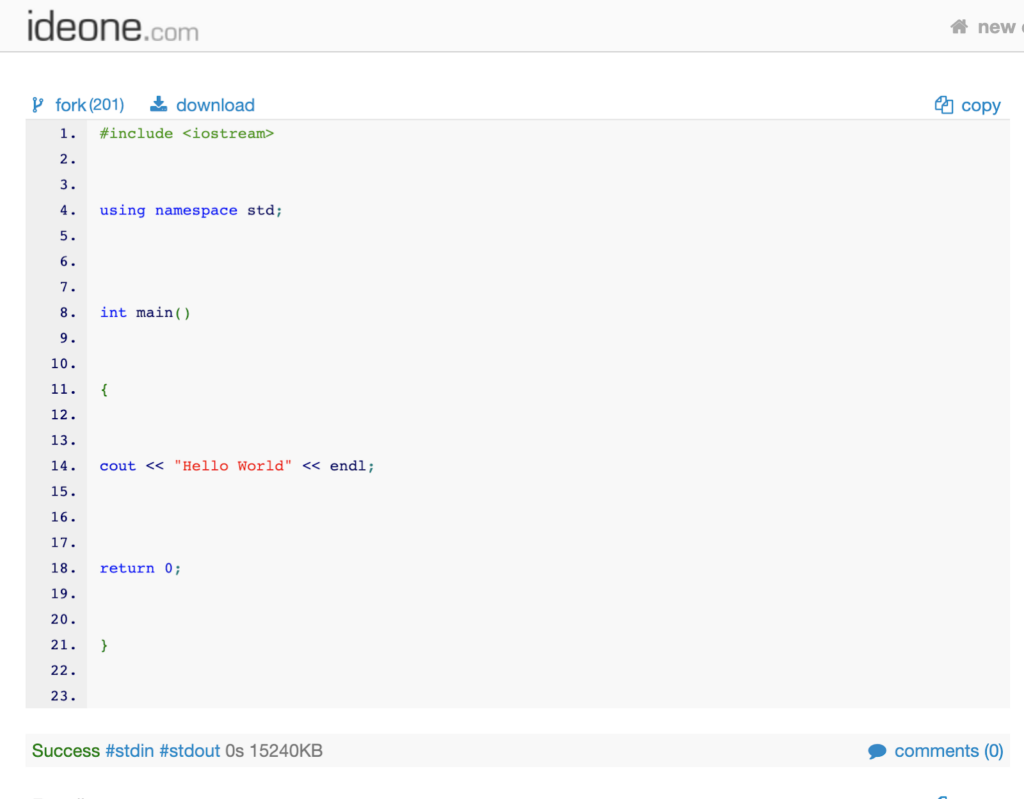Click the int main() declaration

pos(145,313)
